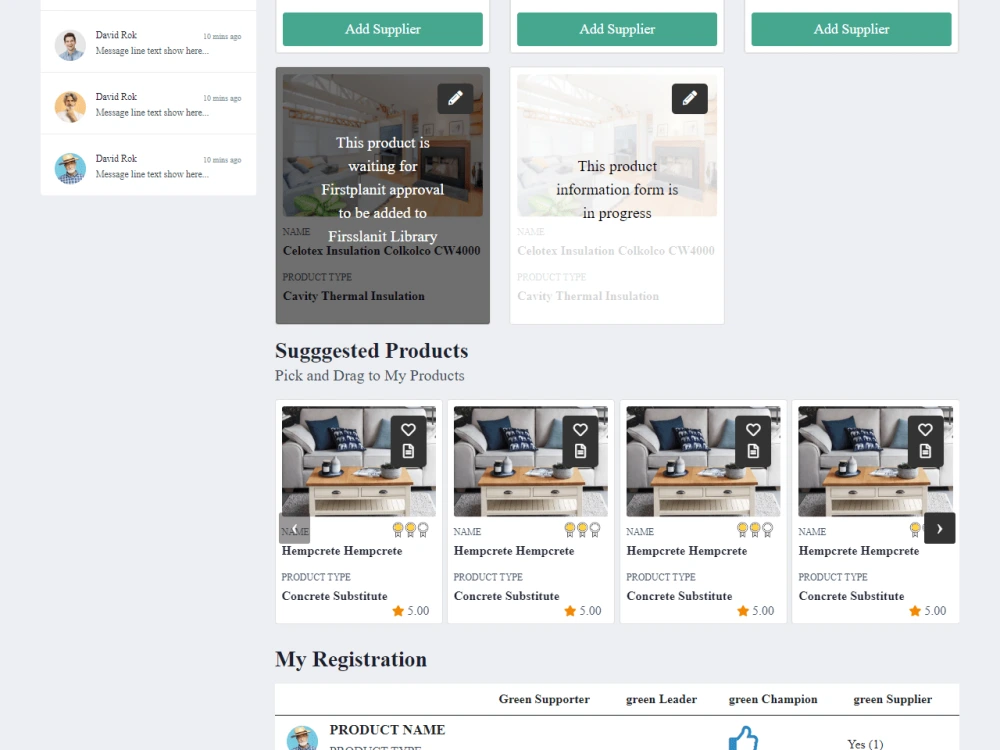Click the thumbs up icon under green Champion
Screen dimensions: 1000x750
744,739
